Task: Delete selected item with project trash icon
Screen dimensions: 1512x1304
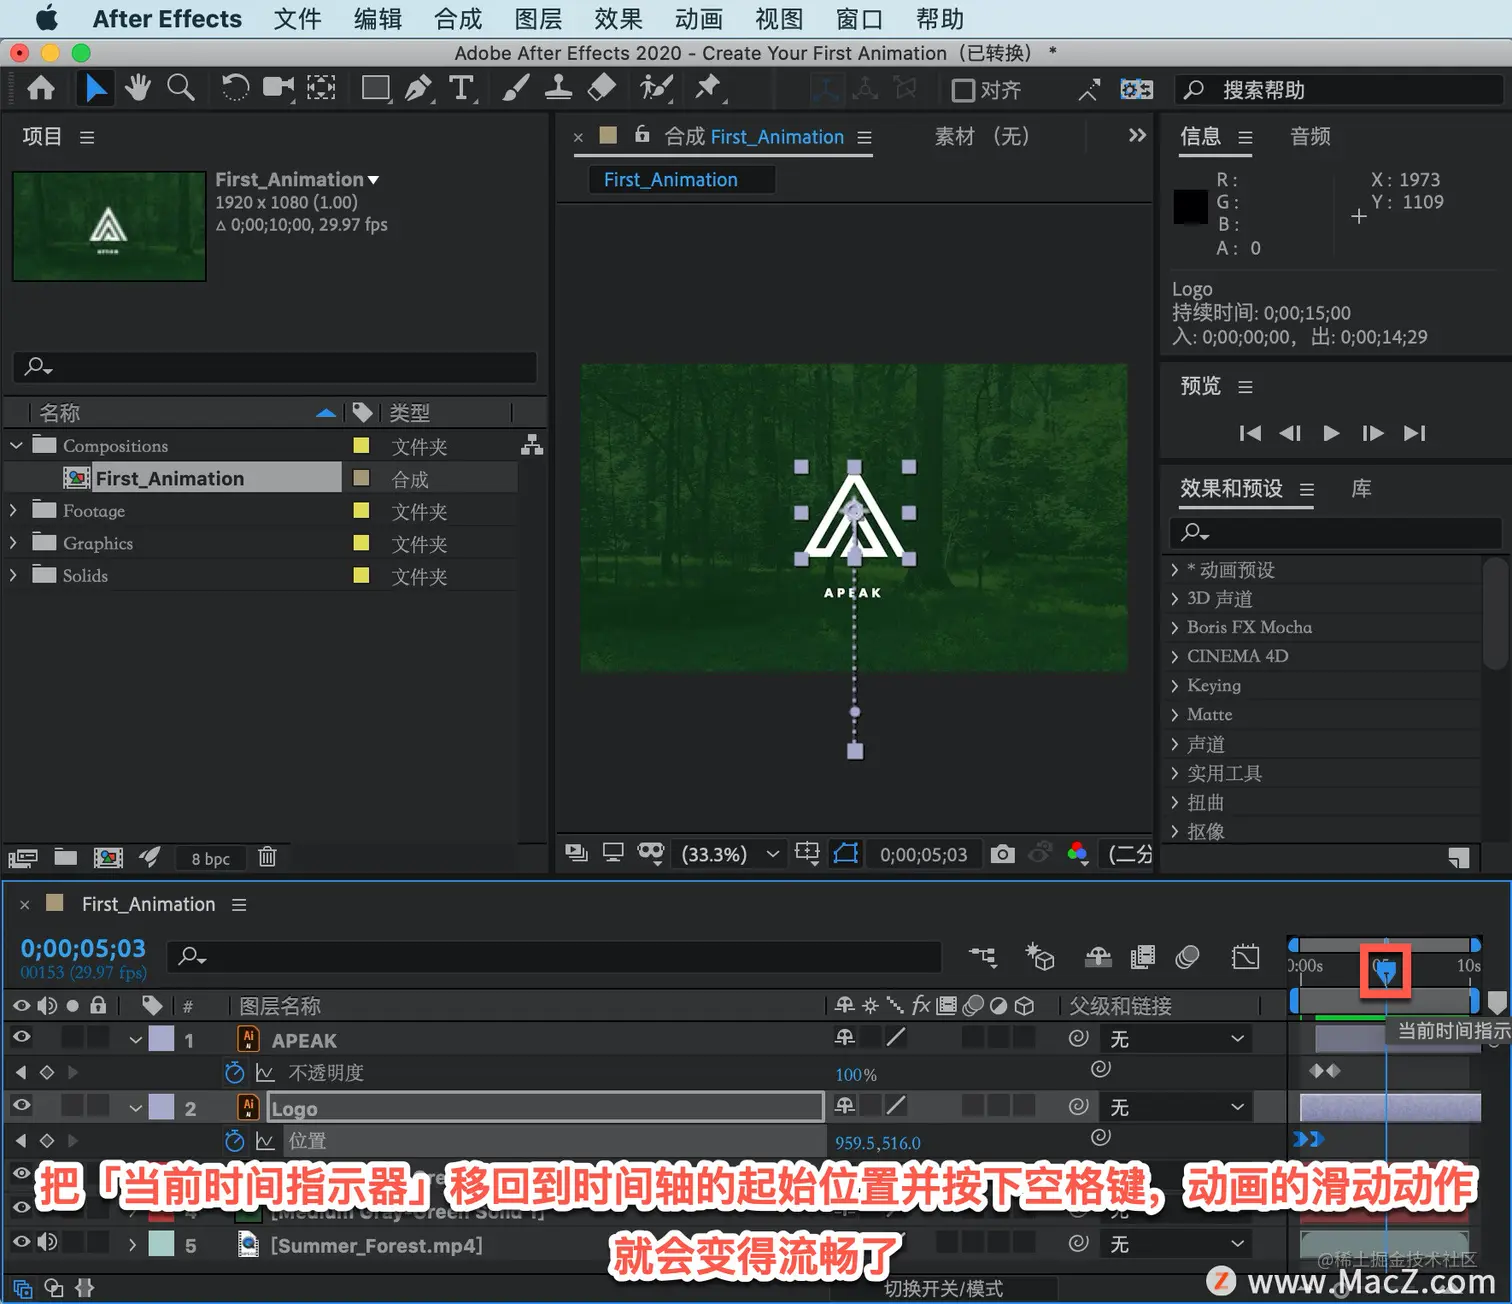Action: point(267,857)
